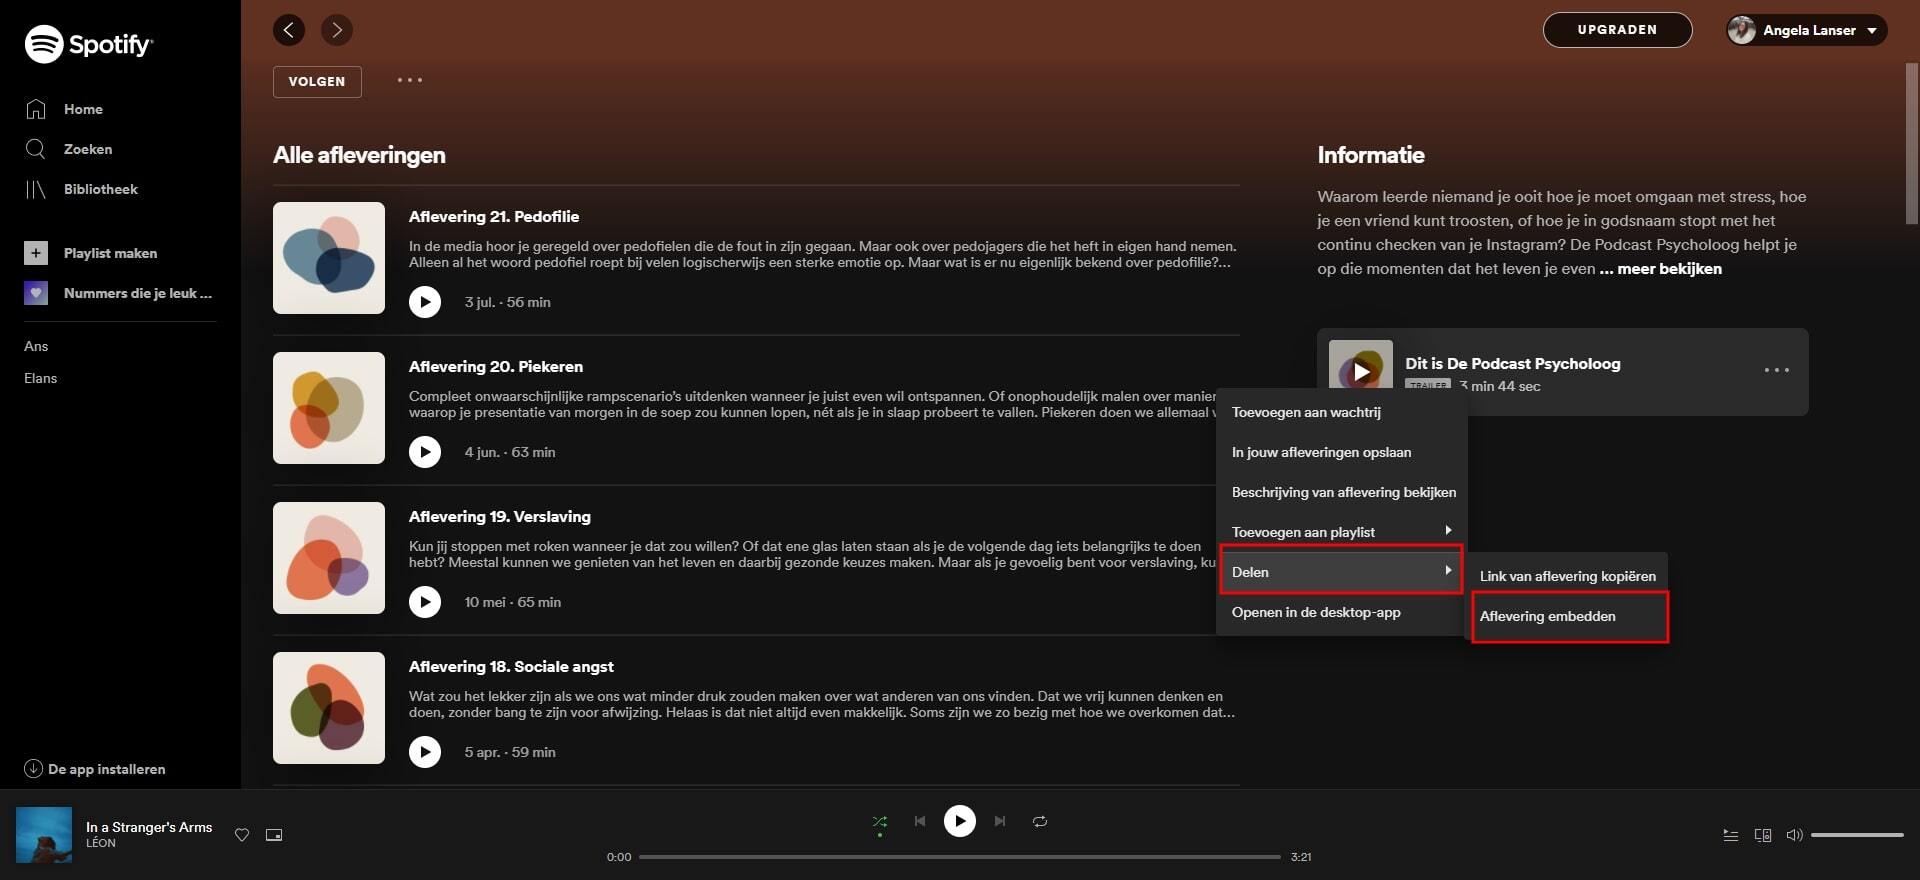Open Angela Lanser account dropdown
1920x880 pixels.
pos(1807,30)
